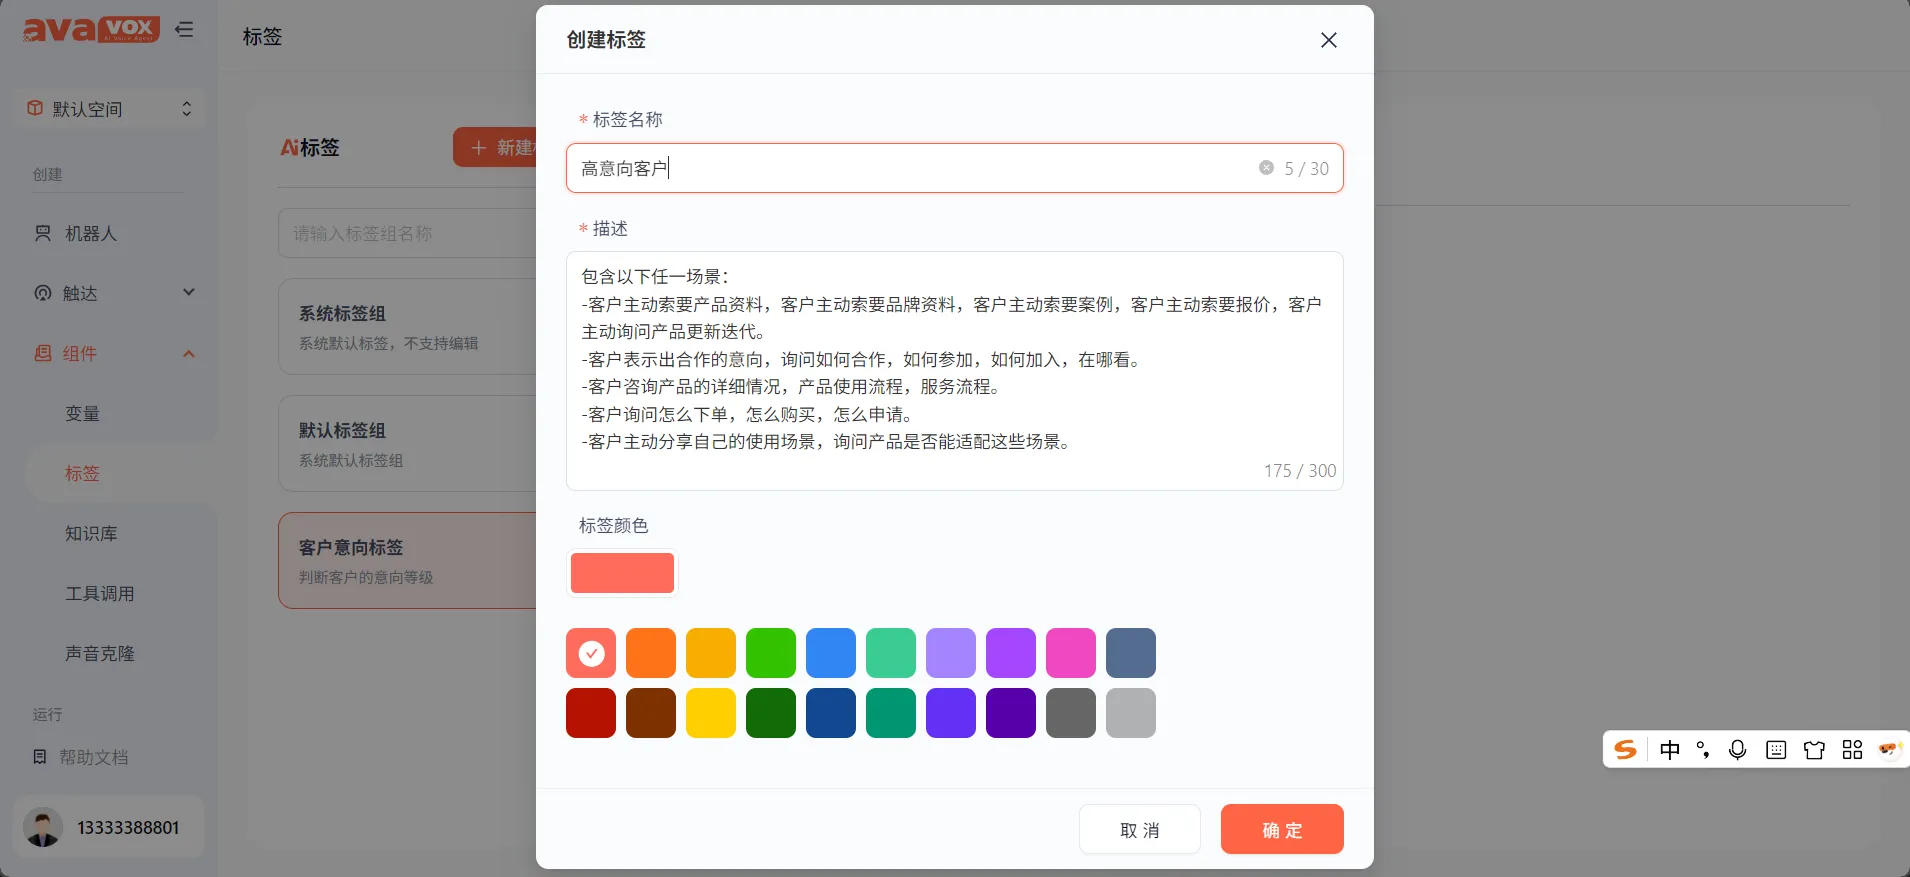Image resolution: width=1910 pixels, height=877 pixels.
Task: Click into the 描述 description text area
Action: [x=954, y=370]
